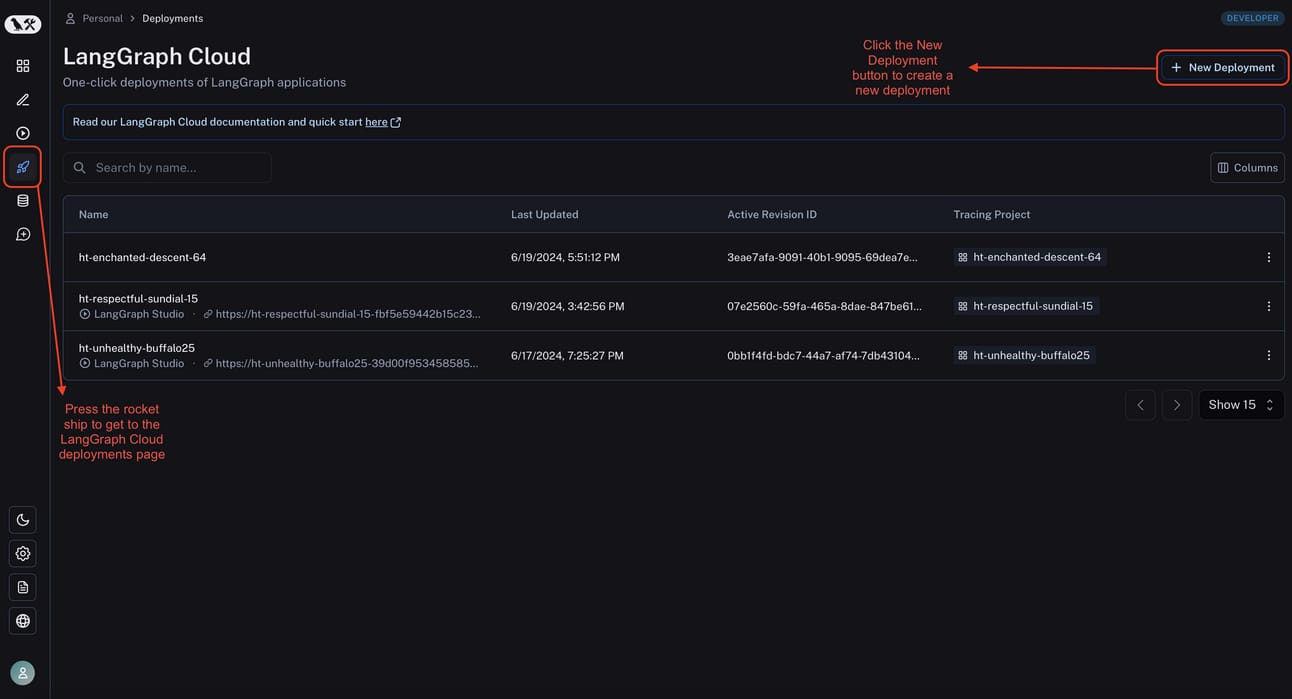Open settings gear icon in sidebar

click(23, 553)
